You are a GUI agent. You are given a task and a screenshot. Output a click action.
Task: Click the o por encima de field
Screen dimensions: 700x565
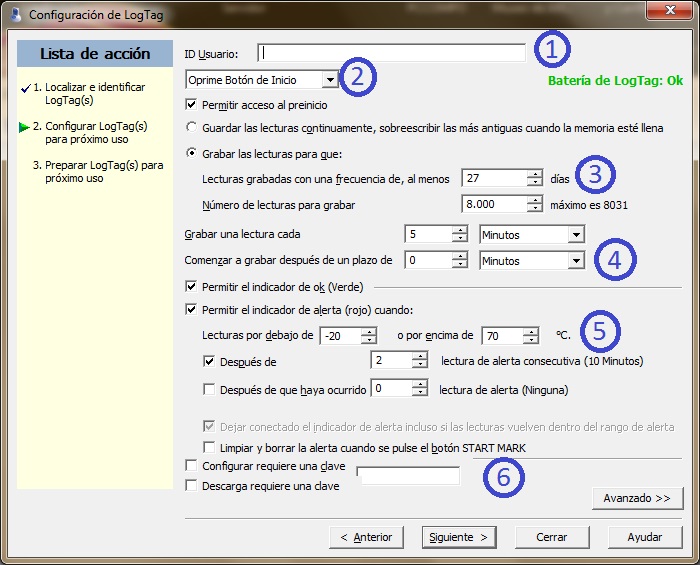point(503,335)
